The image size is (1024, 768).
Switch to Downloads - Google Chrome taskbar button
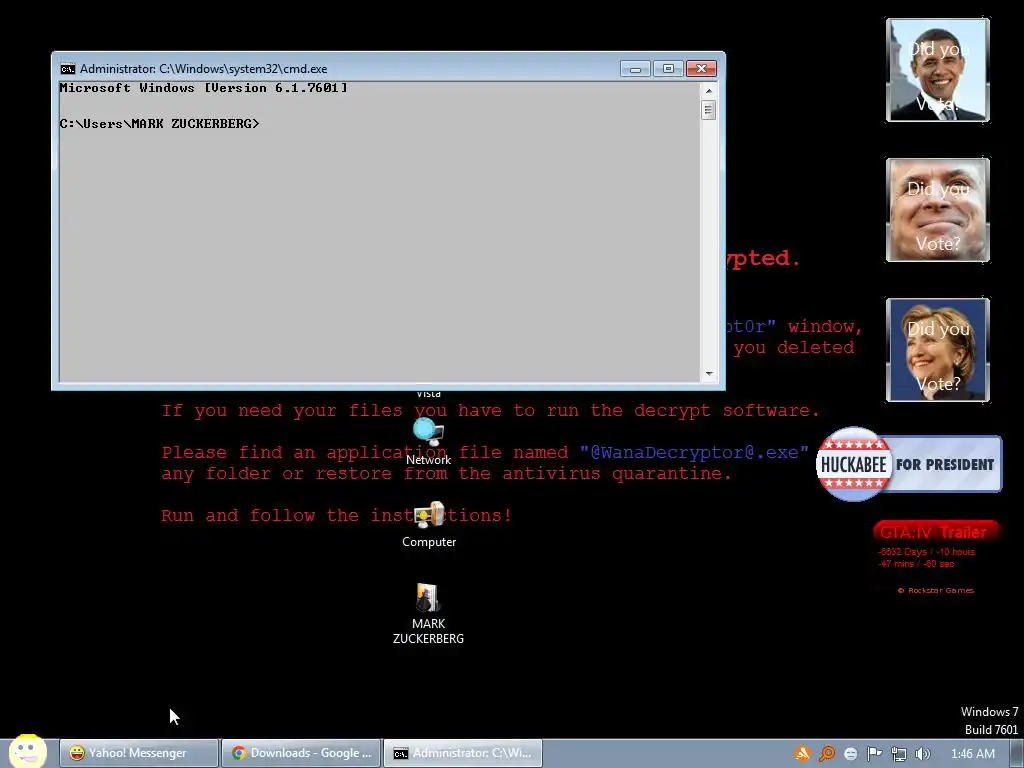point(300,753)
